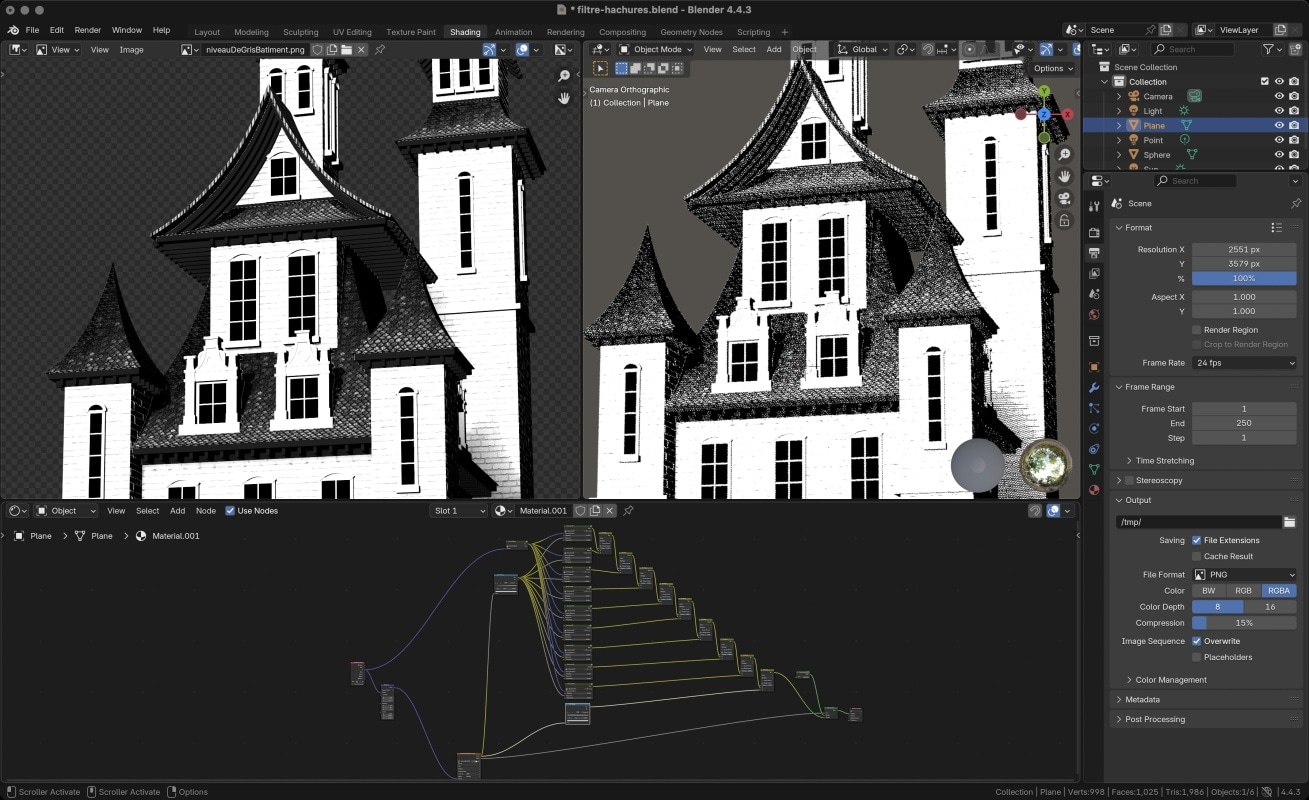This screenshot has width=1309, height=800.
Task: Disable Sphere in renders via camera icon
Action: (x=1295, y=155)
